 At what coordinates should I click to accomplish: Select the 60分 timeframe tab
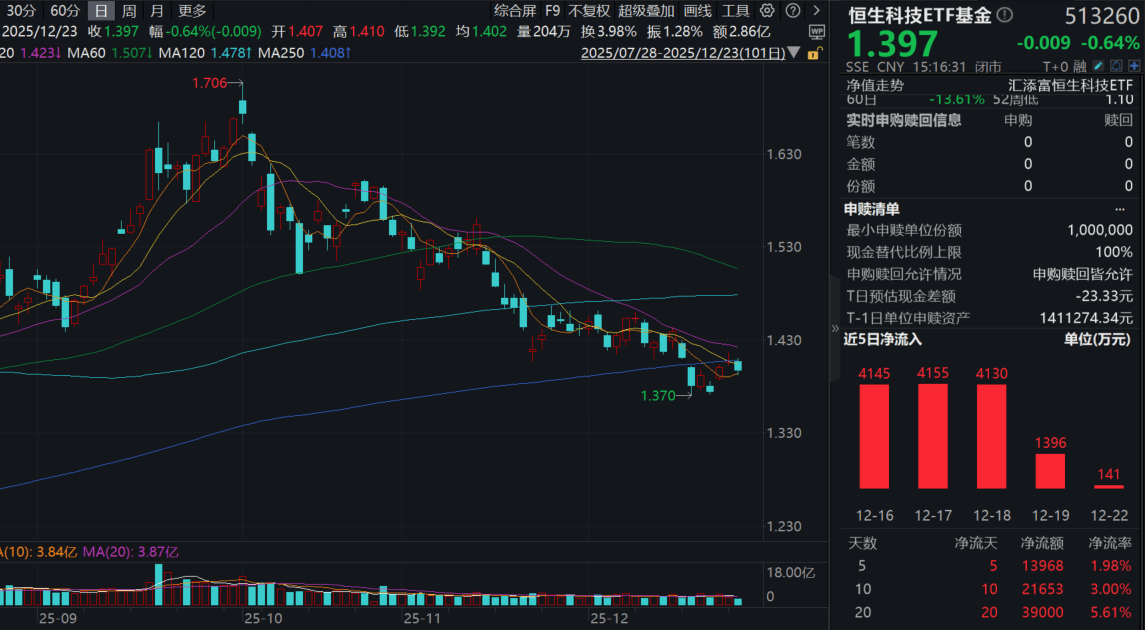(x=65, y=11)
